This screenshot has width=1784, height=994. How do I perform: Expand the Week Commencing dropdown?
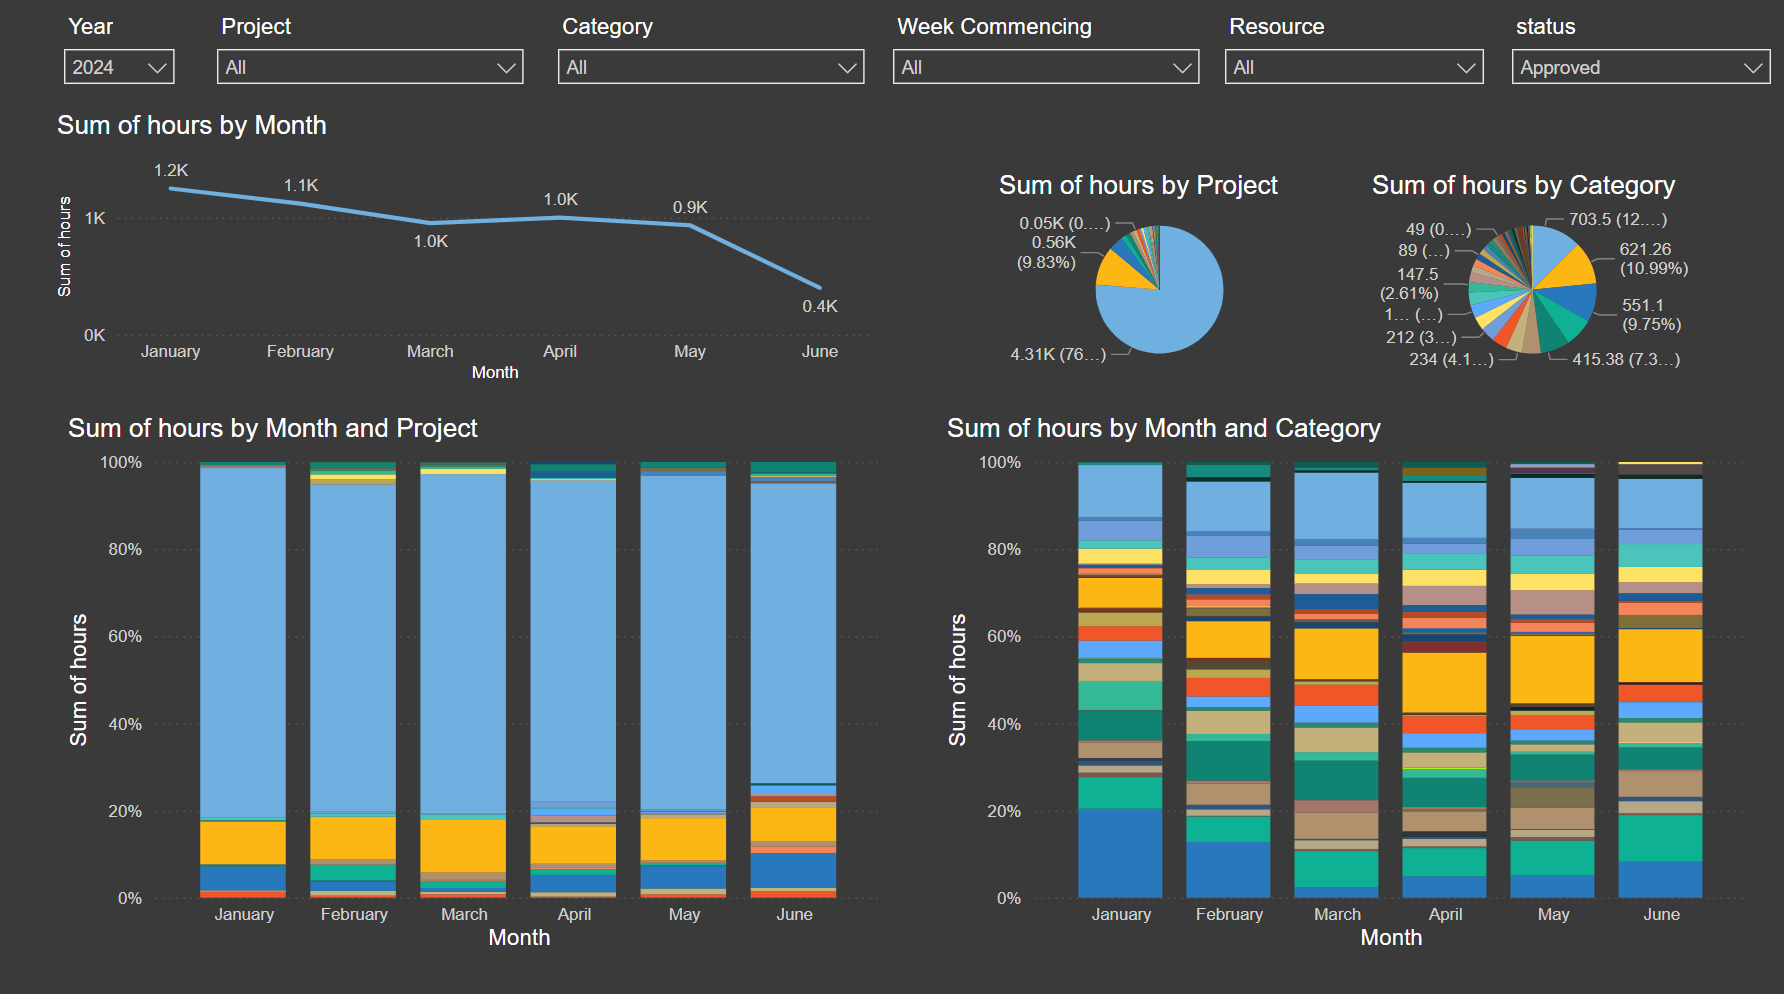tap(1045, 67)
